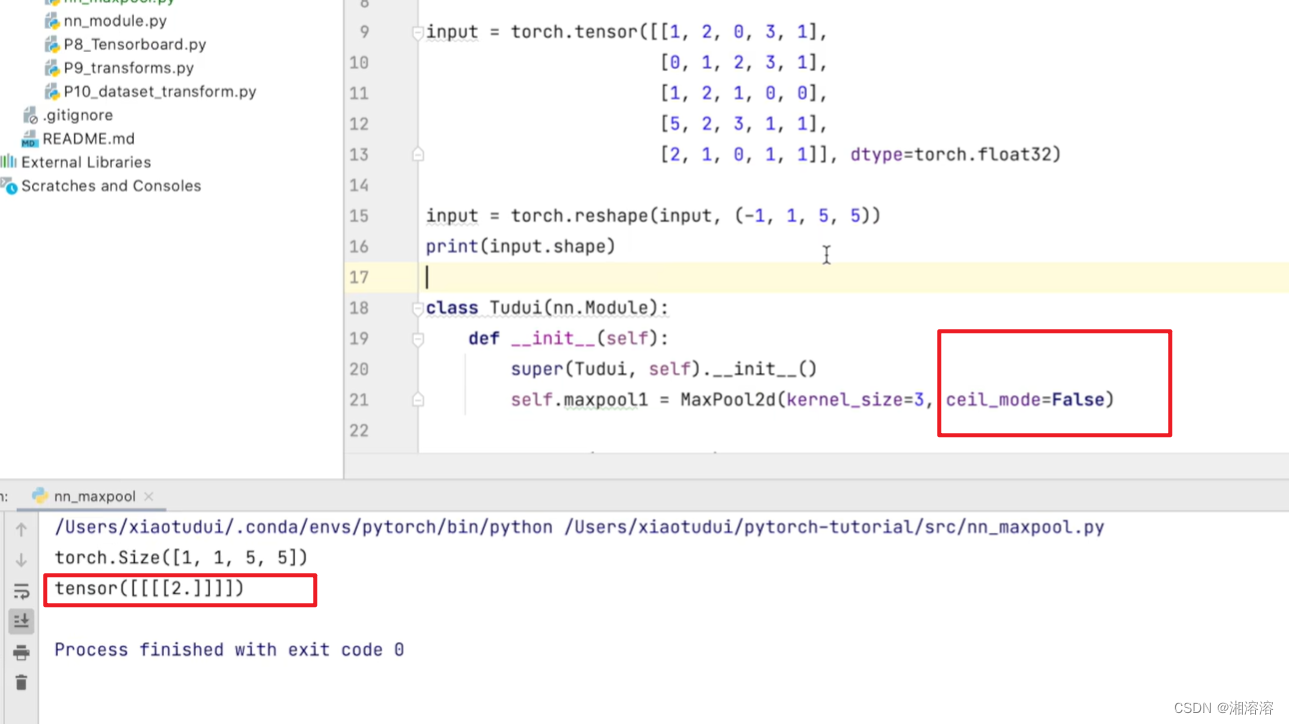This screenshot has height=724, width=1289.
Task: Click tensor([[[[2.]]]]) console output
Action: 149,589
